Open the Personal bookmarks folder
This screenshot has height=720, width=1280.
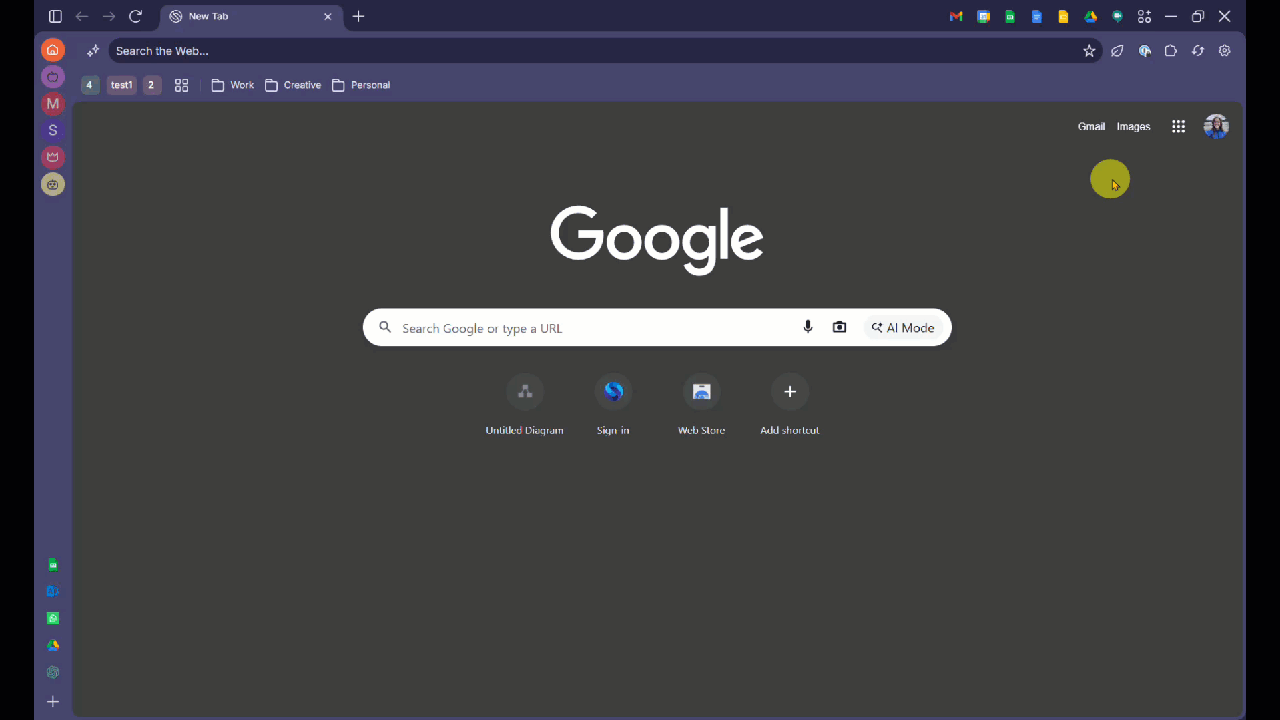[x=361, y=85]
